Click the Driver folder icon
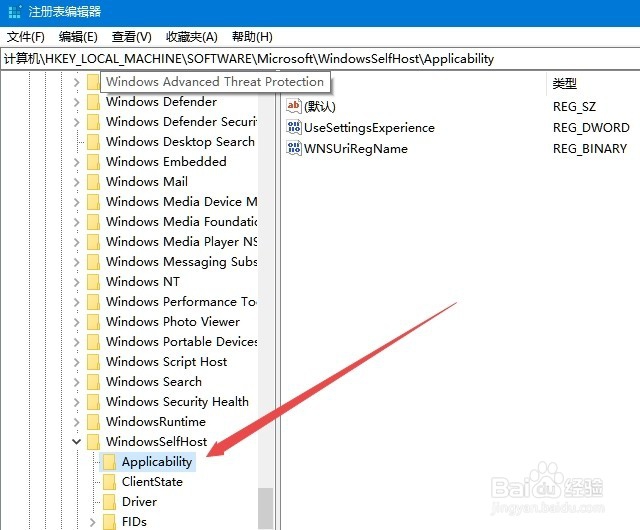 109,502
